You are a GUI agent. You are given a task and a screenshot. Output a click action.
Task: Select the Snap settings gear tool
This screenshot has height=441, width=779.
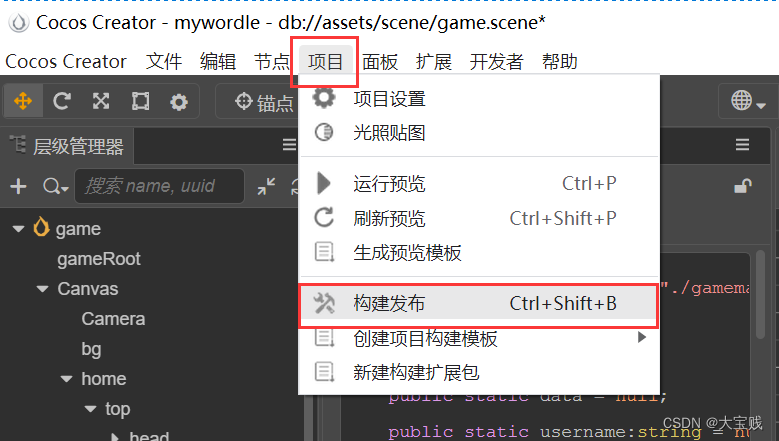point(179,102)
